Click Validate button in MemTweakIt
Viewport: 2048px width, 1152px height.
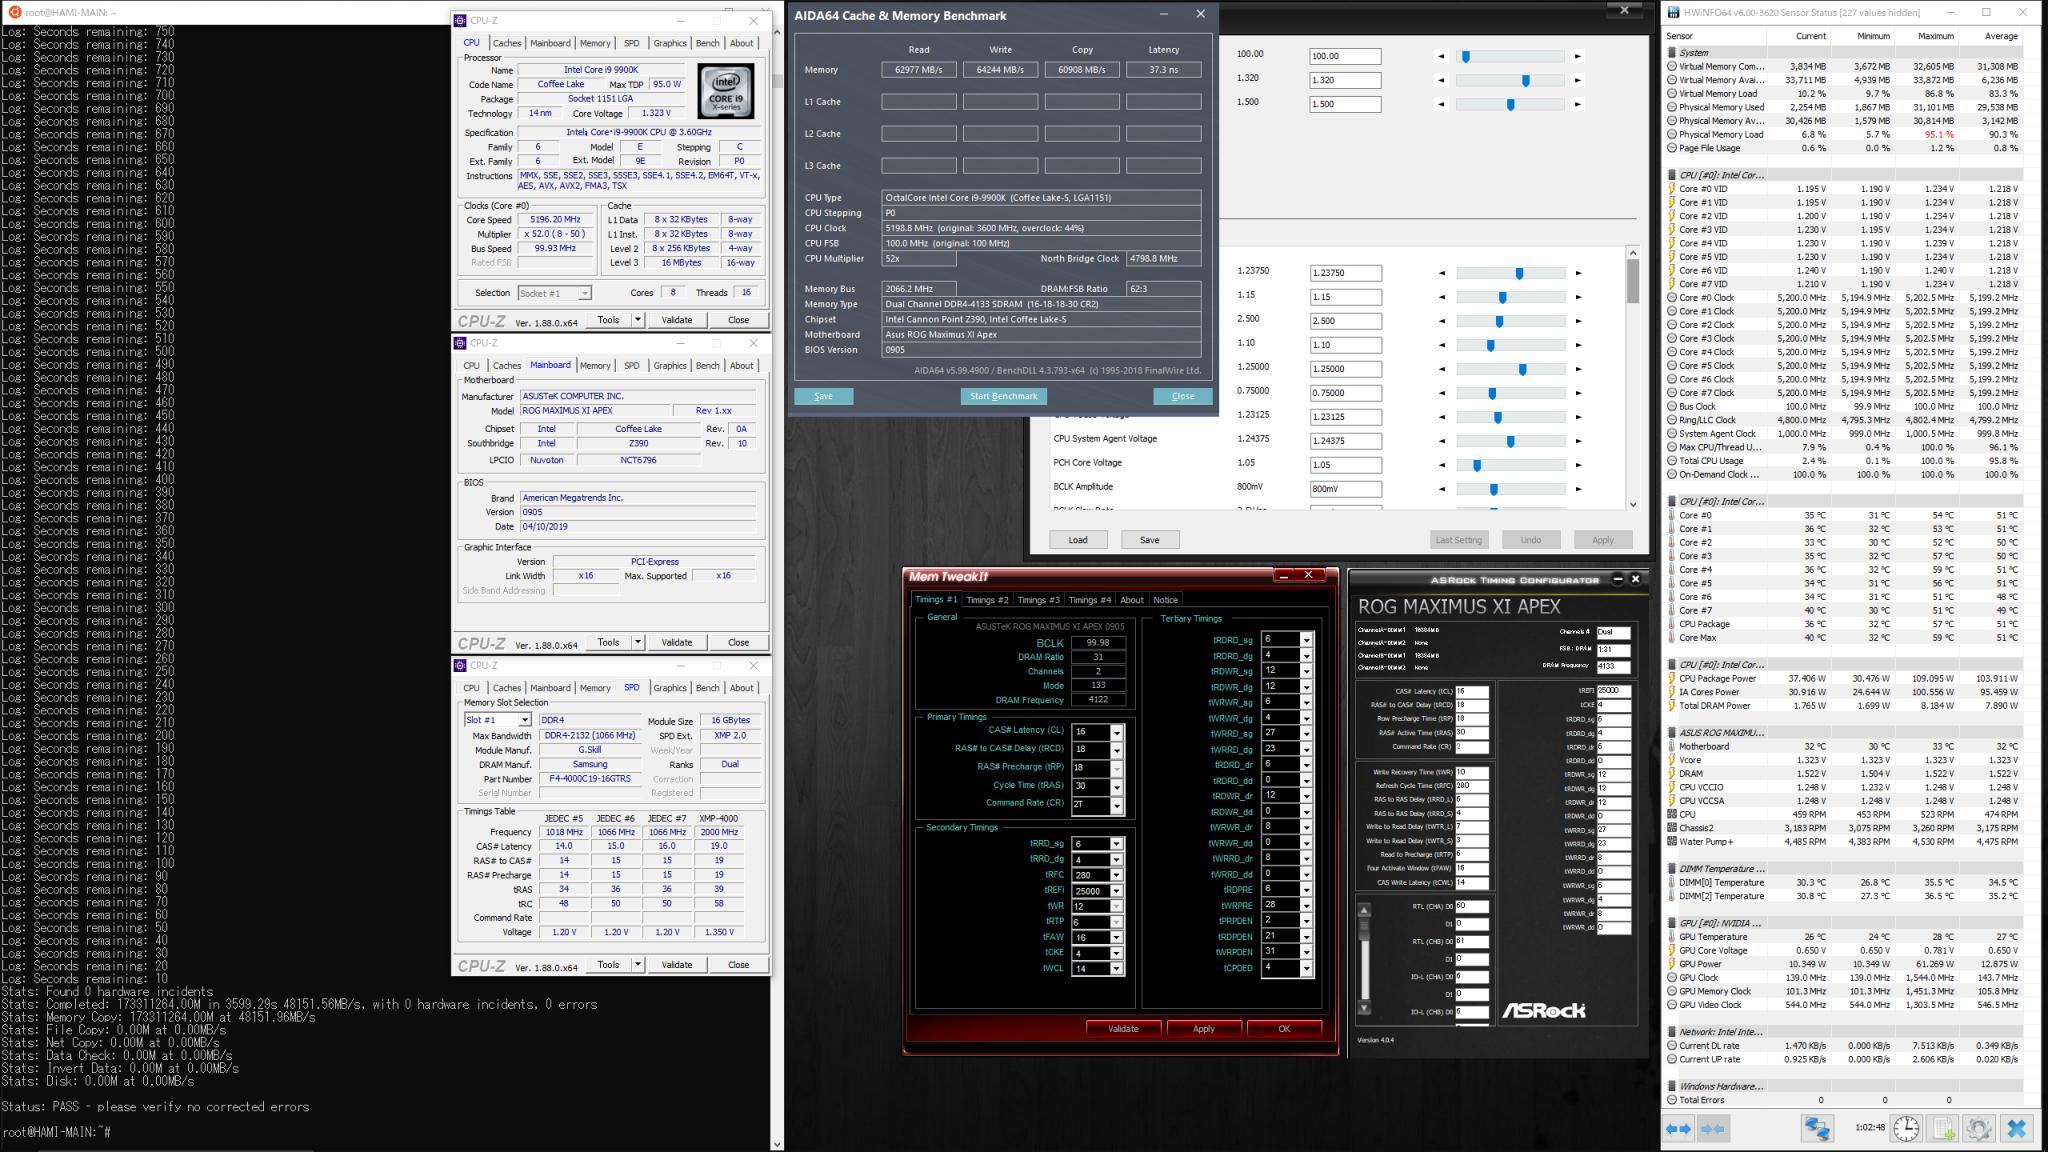tap(1123, 1028)
